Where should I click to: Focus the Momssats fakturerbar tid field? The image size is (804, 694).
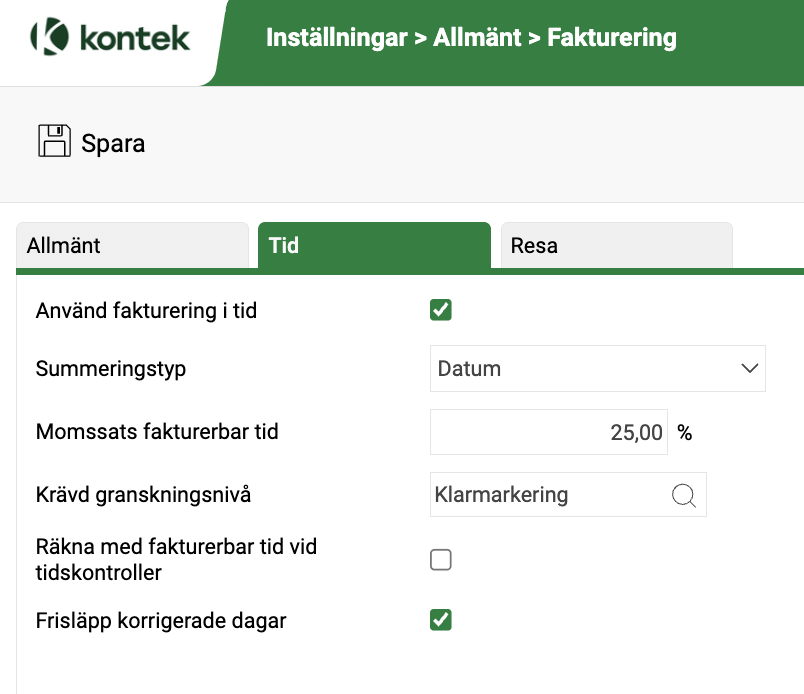549,432
